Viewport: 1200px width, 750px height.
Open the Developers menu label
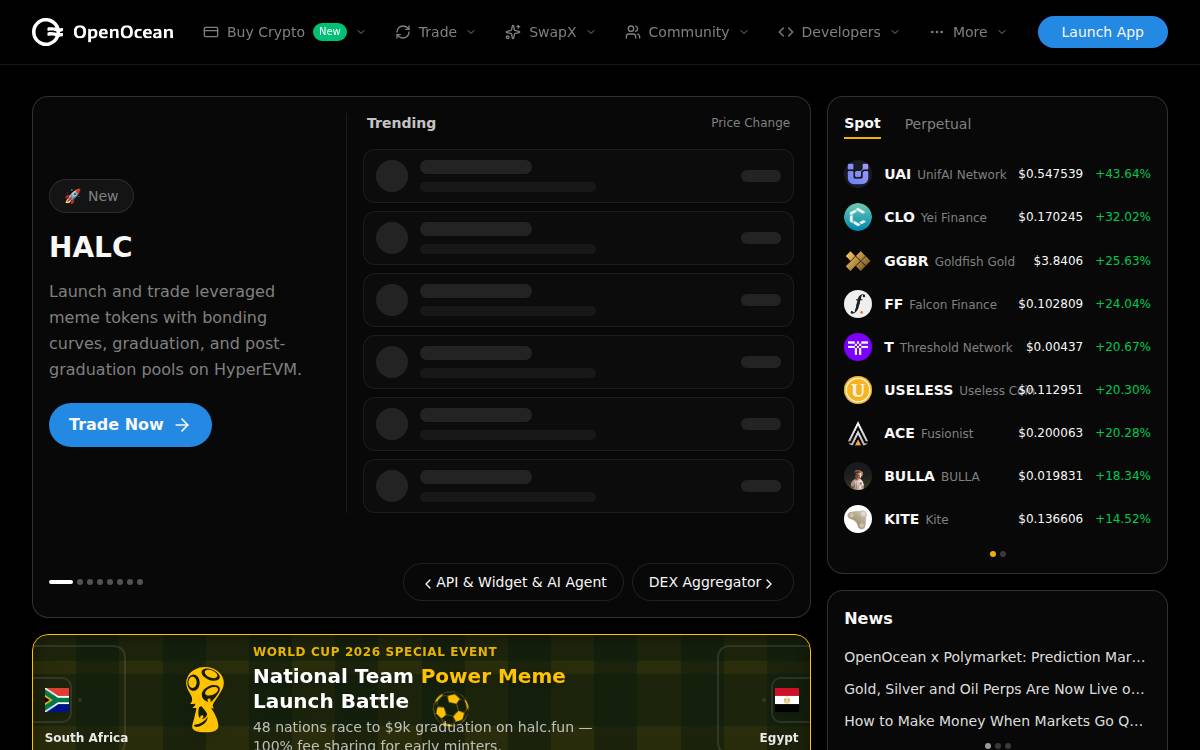tap(841, 32)
